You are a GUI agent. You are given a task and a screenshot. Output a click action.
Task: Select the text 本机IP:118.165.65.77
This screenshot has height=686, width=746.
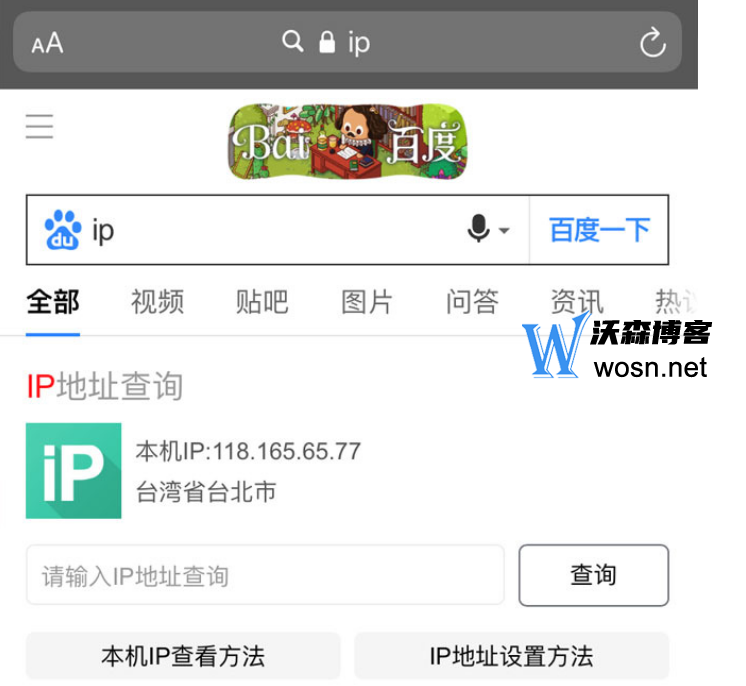(248, 451)
